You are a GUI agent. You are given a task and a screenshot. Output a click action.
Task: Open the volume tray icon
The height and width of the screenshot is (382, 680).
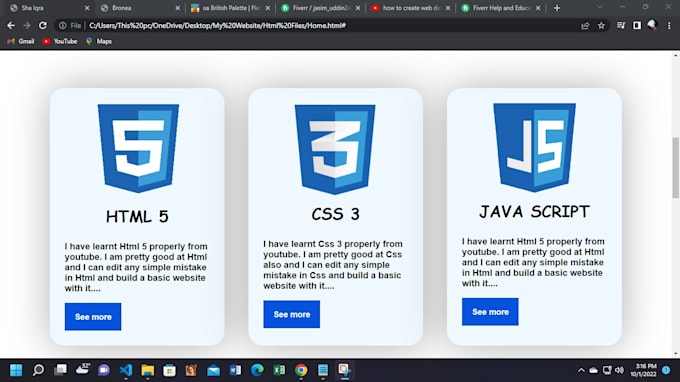[619, 370]
